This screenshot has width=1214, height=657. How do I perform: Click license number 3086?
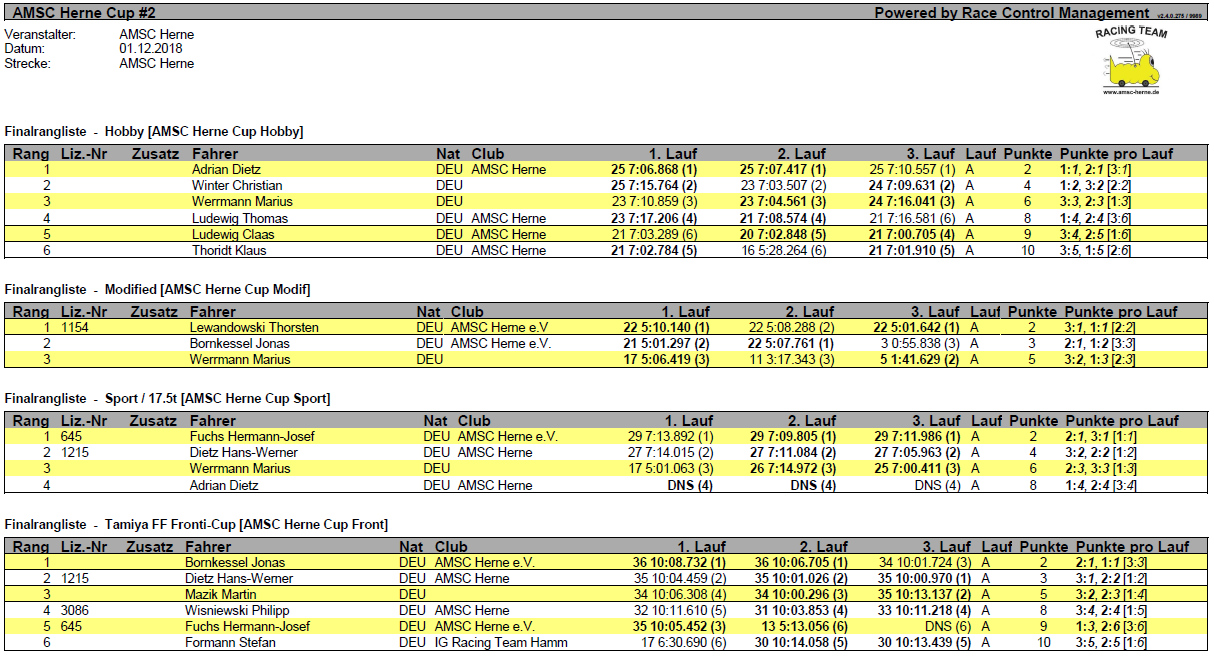coord(75,610)
